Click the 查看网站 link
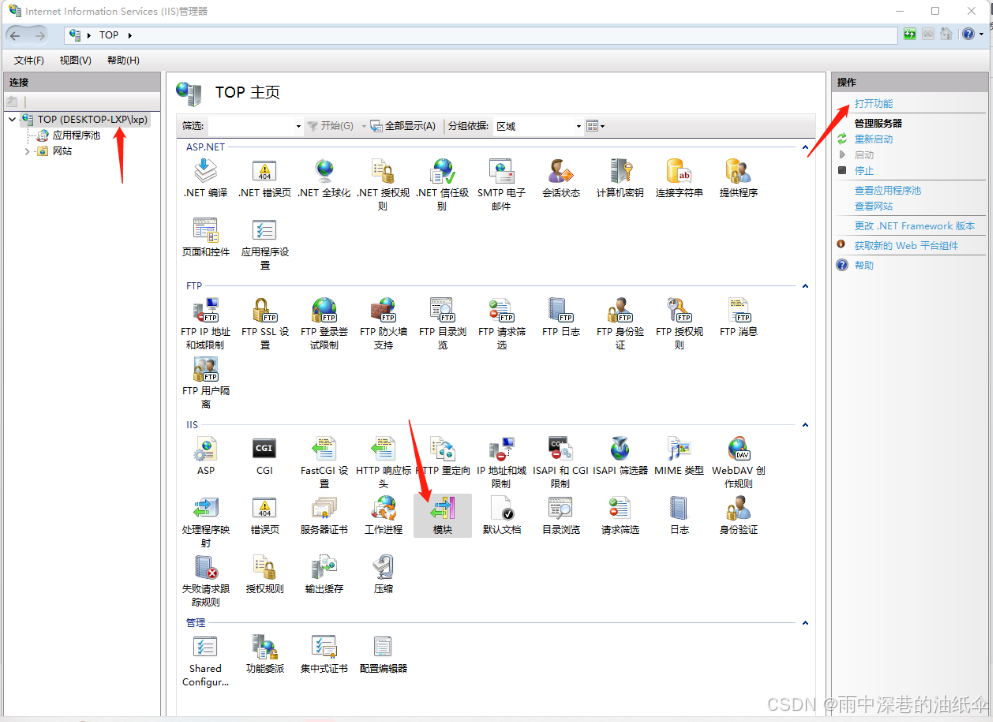 (873, 206)
